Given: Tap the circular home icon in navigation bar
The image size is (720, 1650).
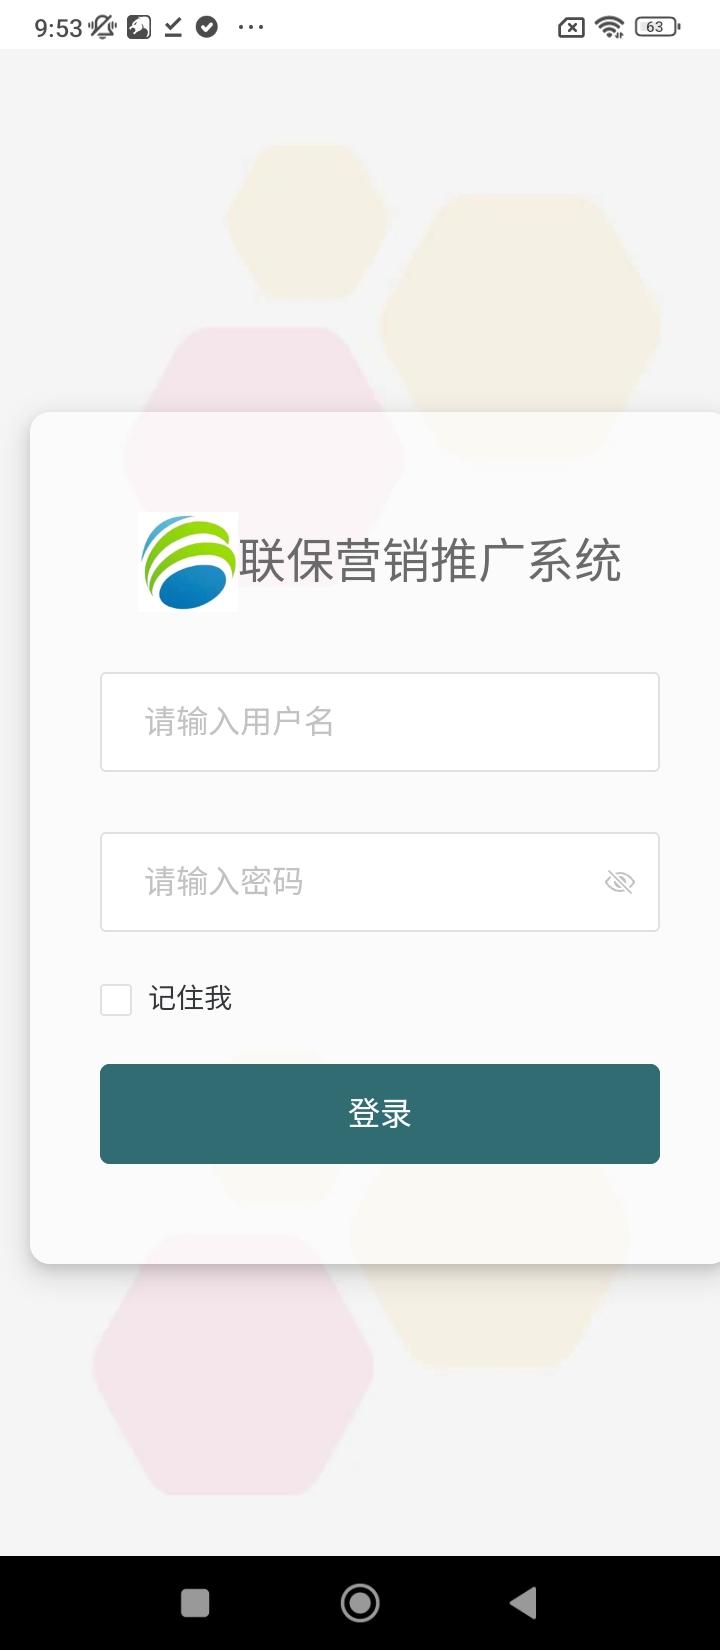Looking at the screenshot, I should 360,1602.
